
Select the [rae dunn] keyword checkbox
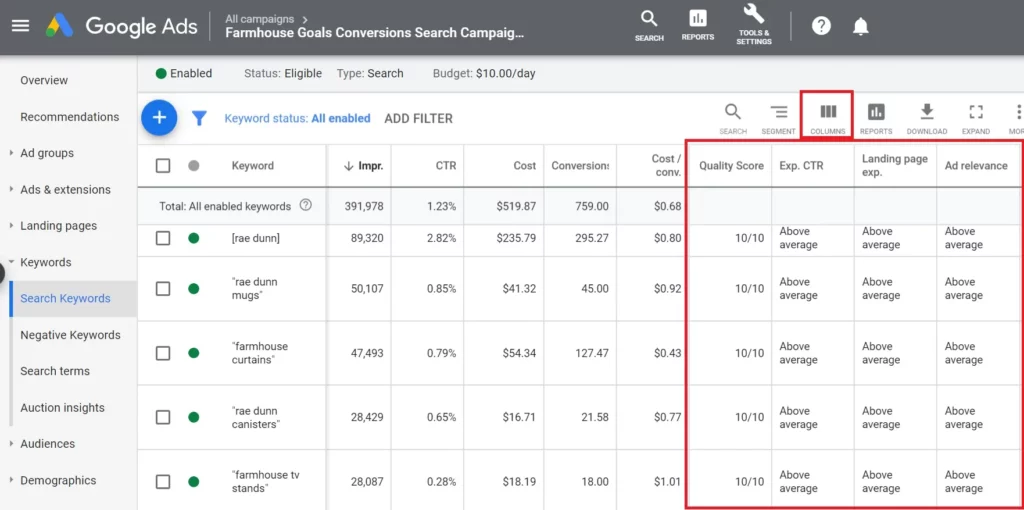[x=163, y=238]
